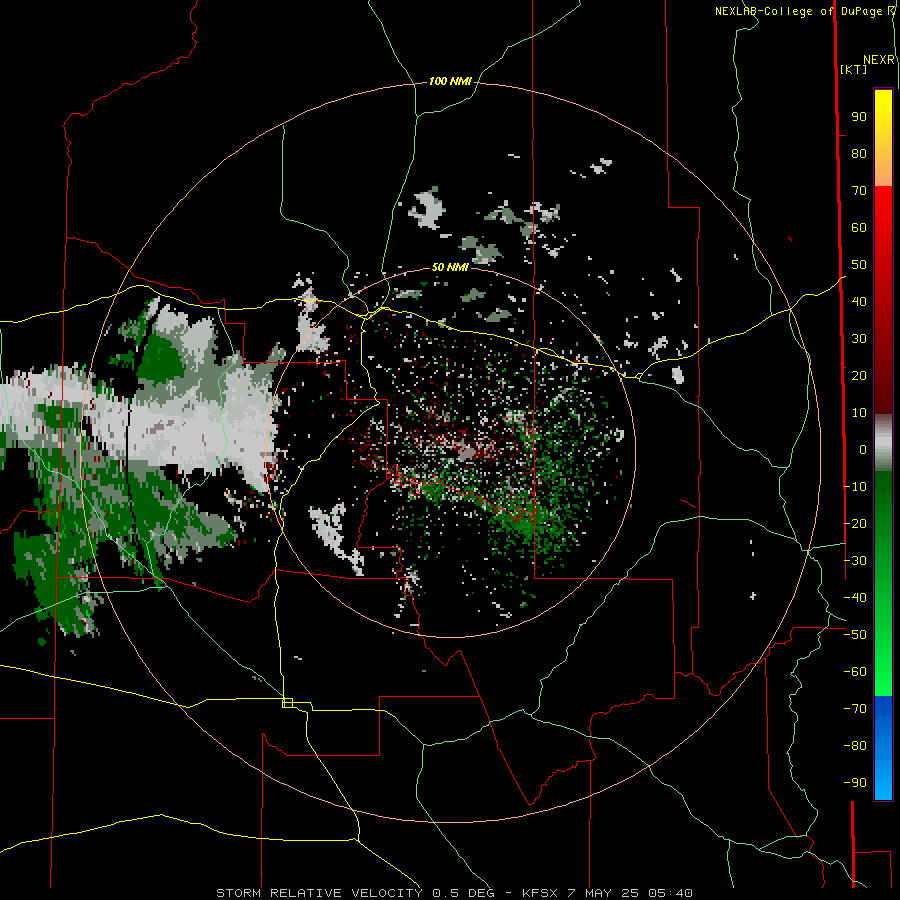Click the 50 value on the velocity scale

tap(859, 265)
